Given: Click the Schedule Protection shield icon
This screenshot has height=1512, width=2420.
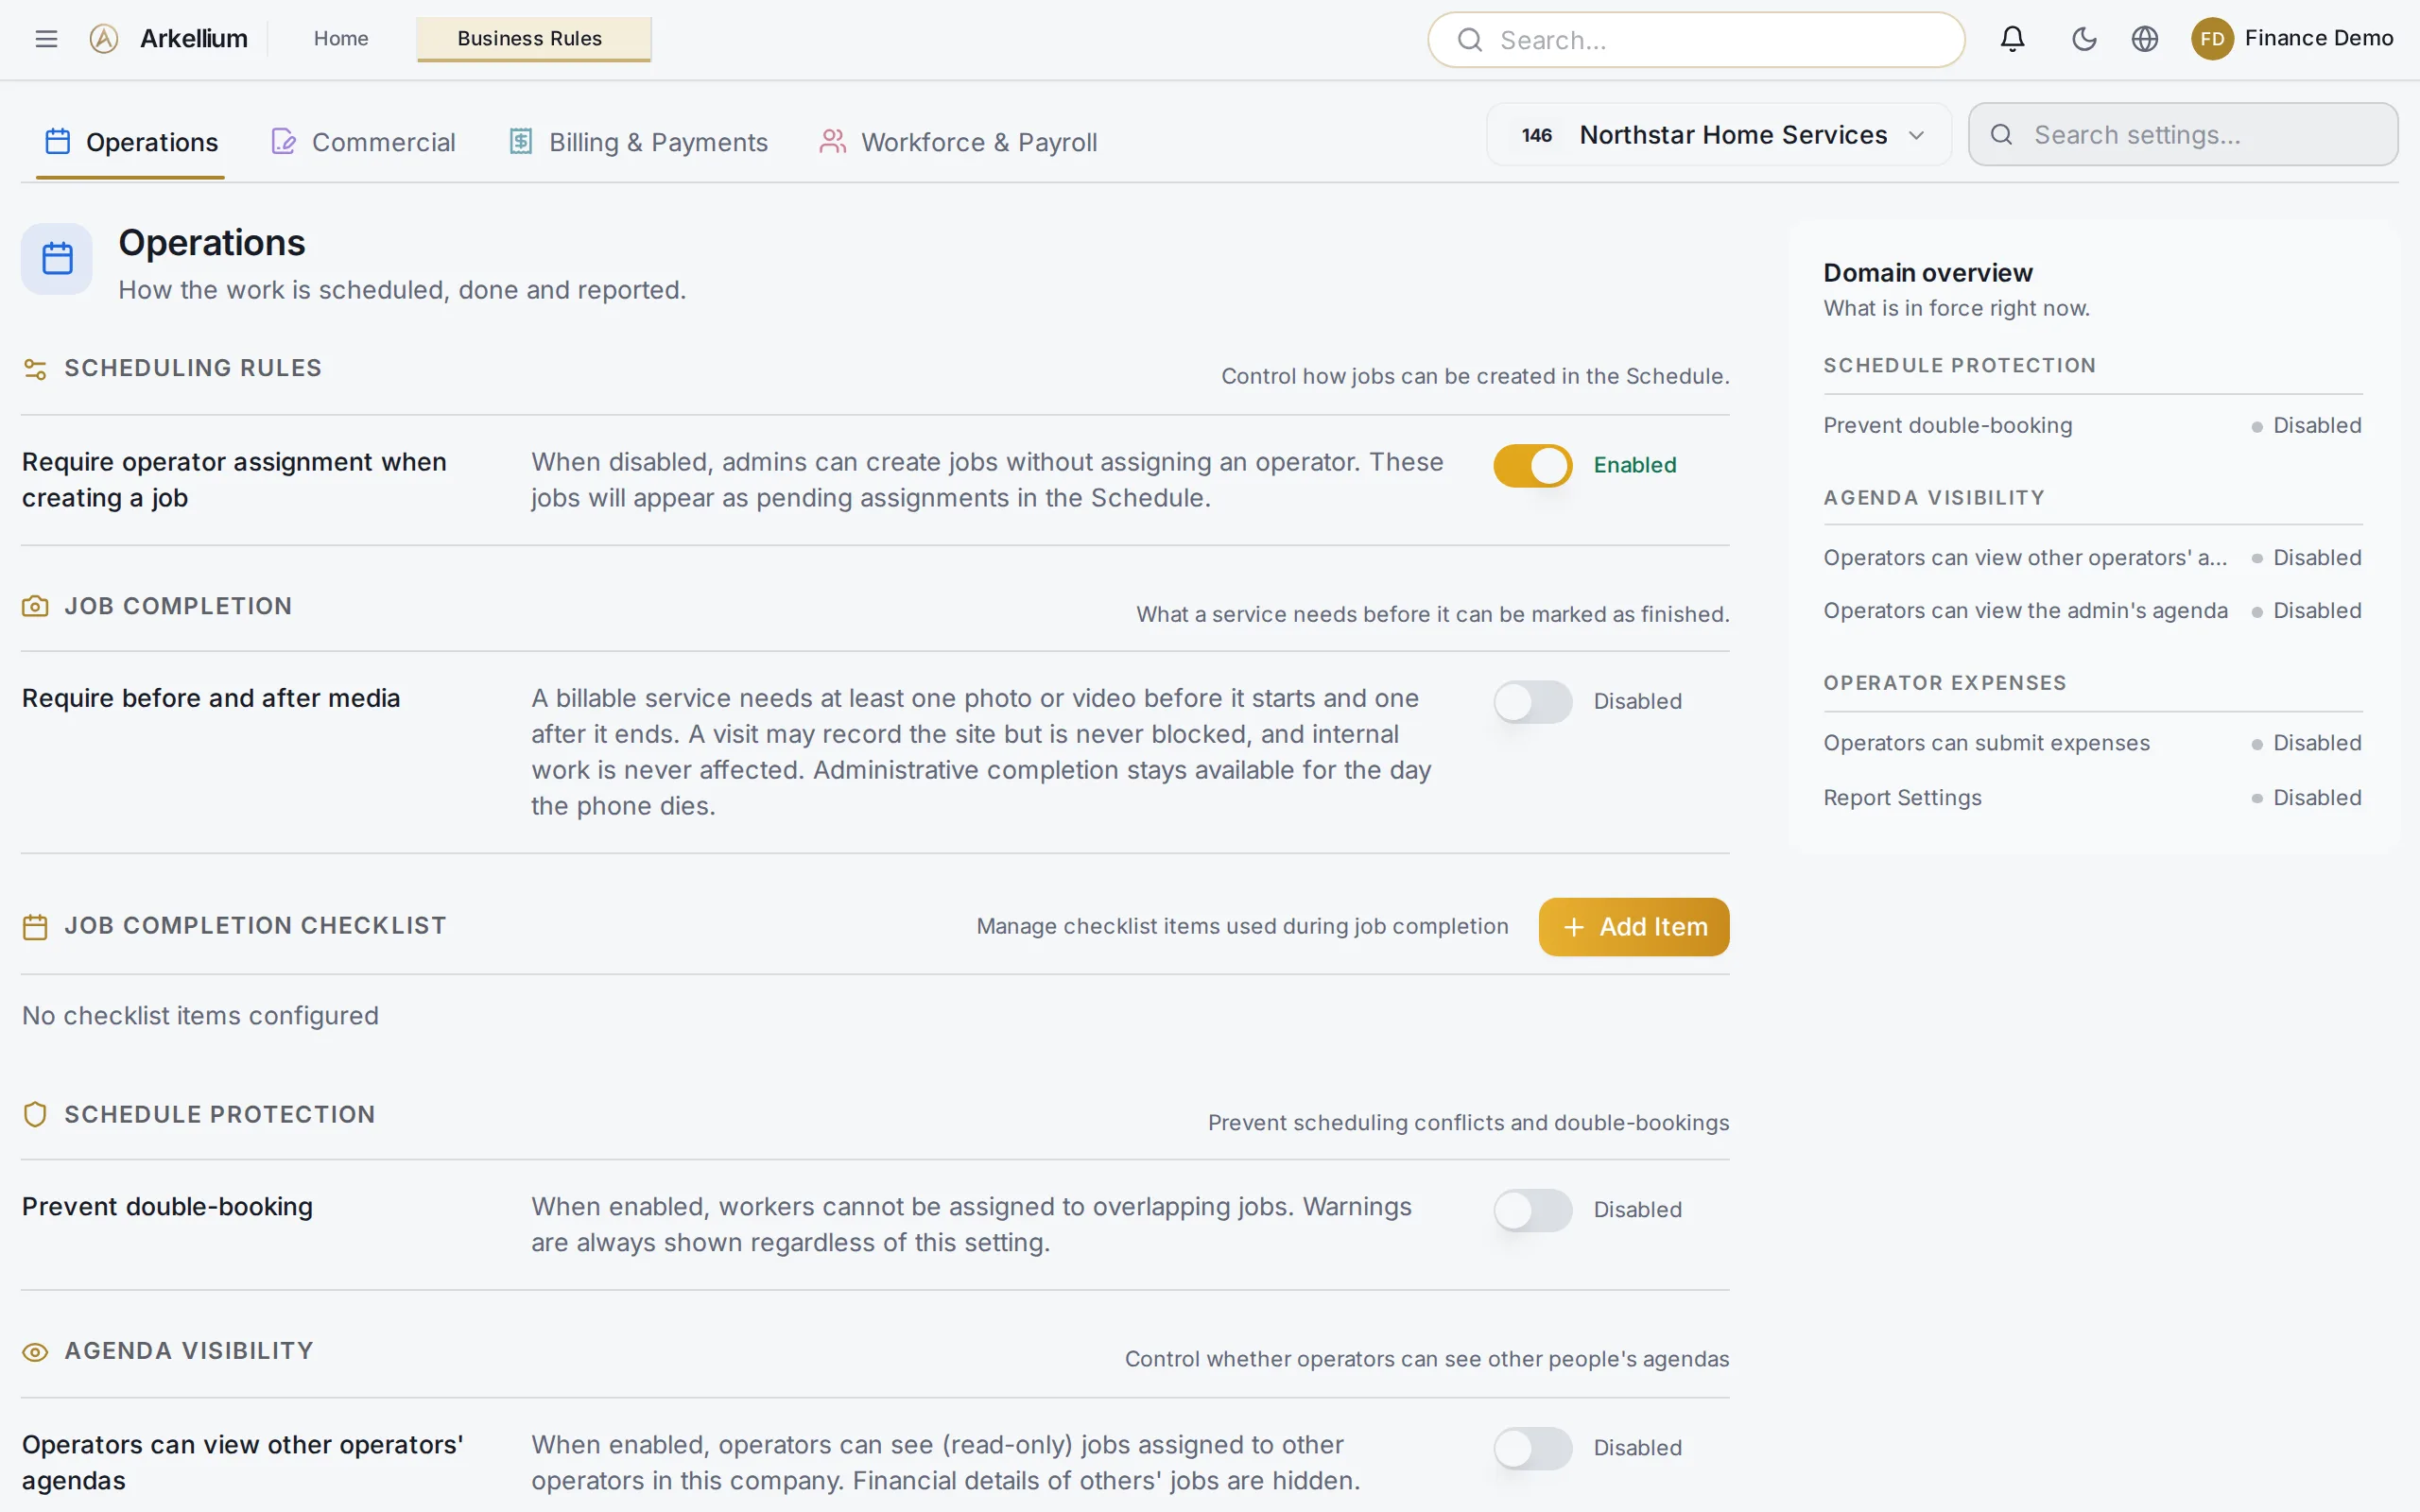Looking at the screenshot, I should pyautogui.click(x=35, y=1115).
